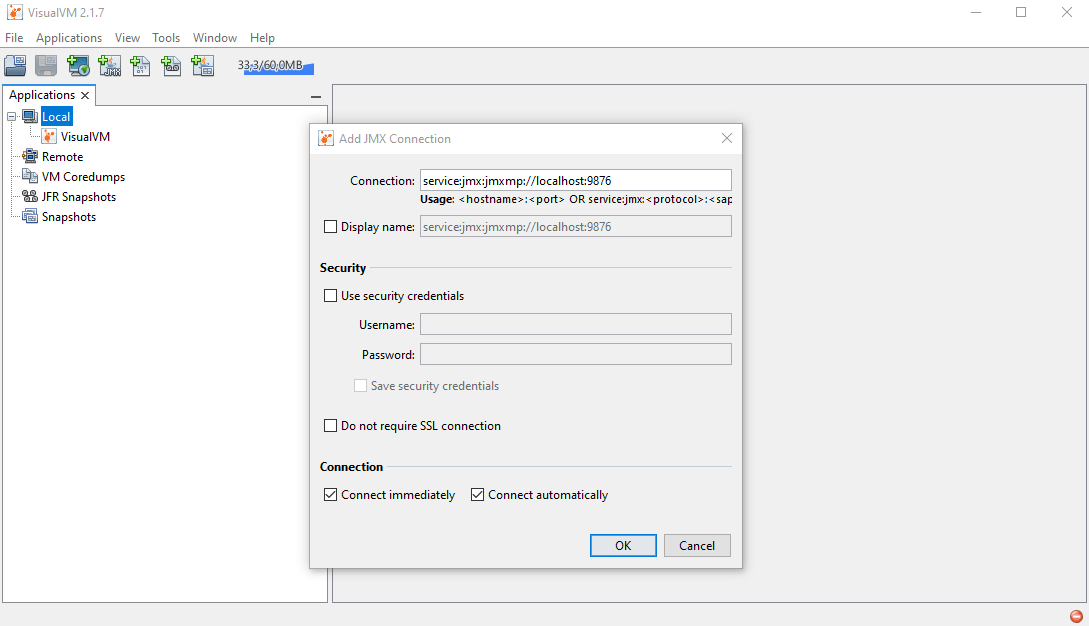
Task: Select the Remote node in Applications tree
Action: [62, 157]
